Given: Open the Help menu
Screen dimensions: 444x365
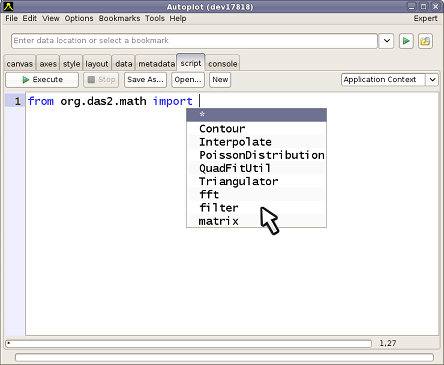Looking at the screenshot, I should pos(178,18).
